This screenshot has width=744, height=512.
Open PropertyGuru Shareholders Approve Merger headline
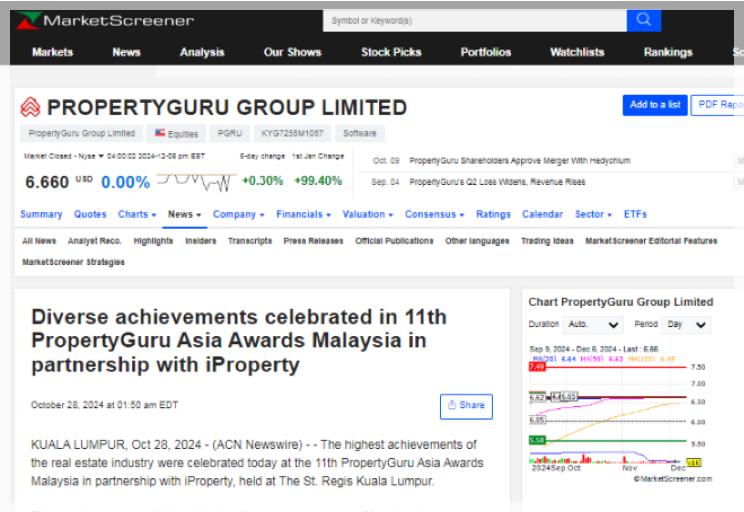519,160
